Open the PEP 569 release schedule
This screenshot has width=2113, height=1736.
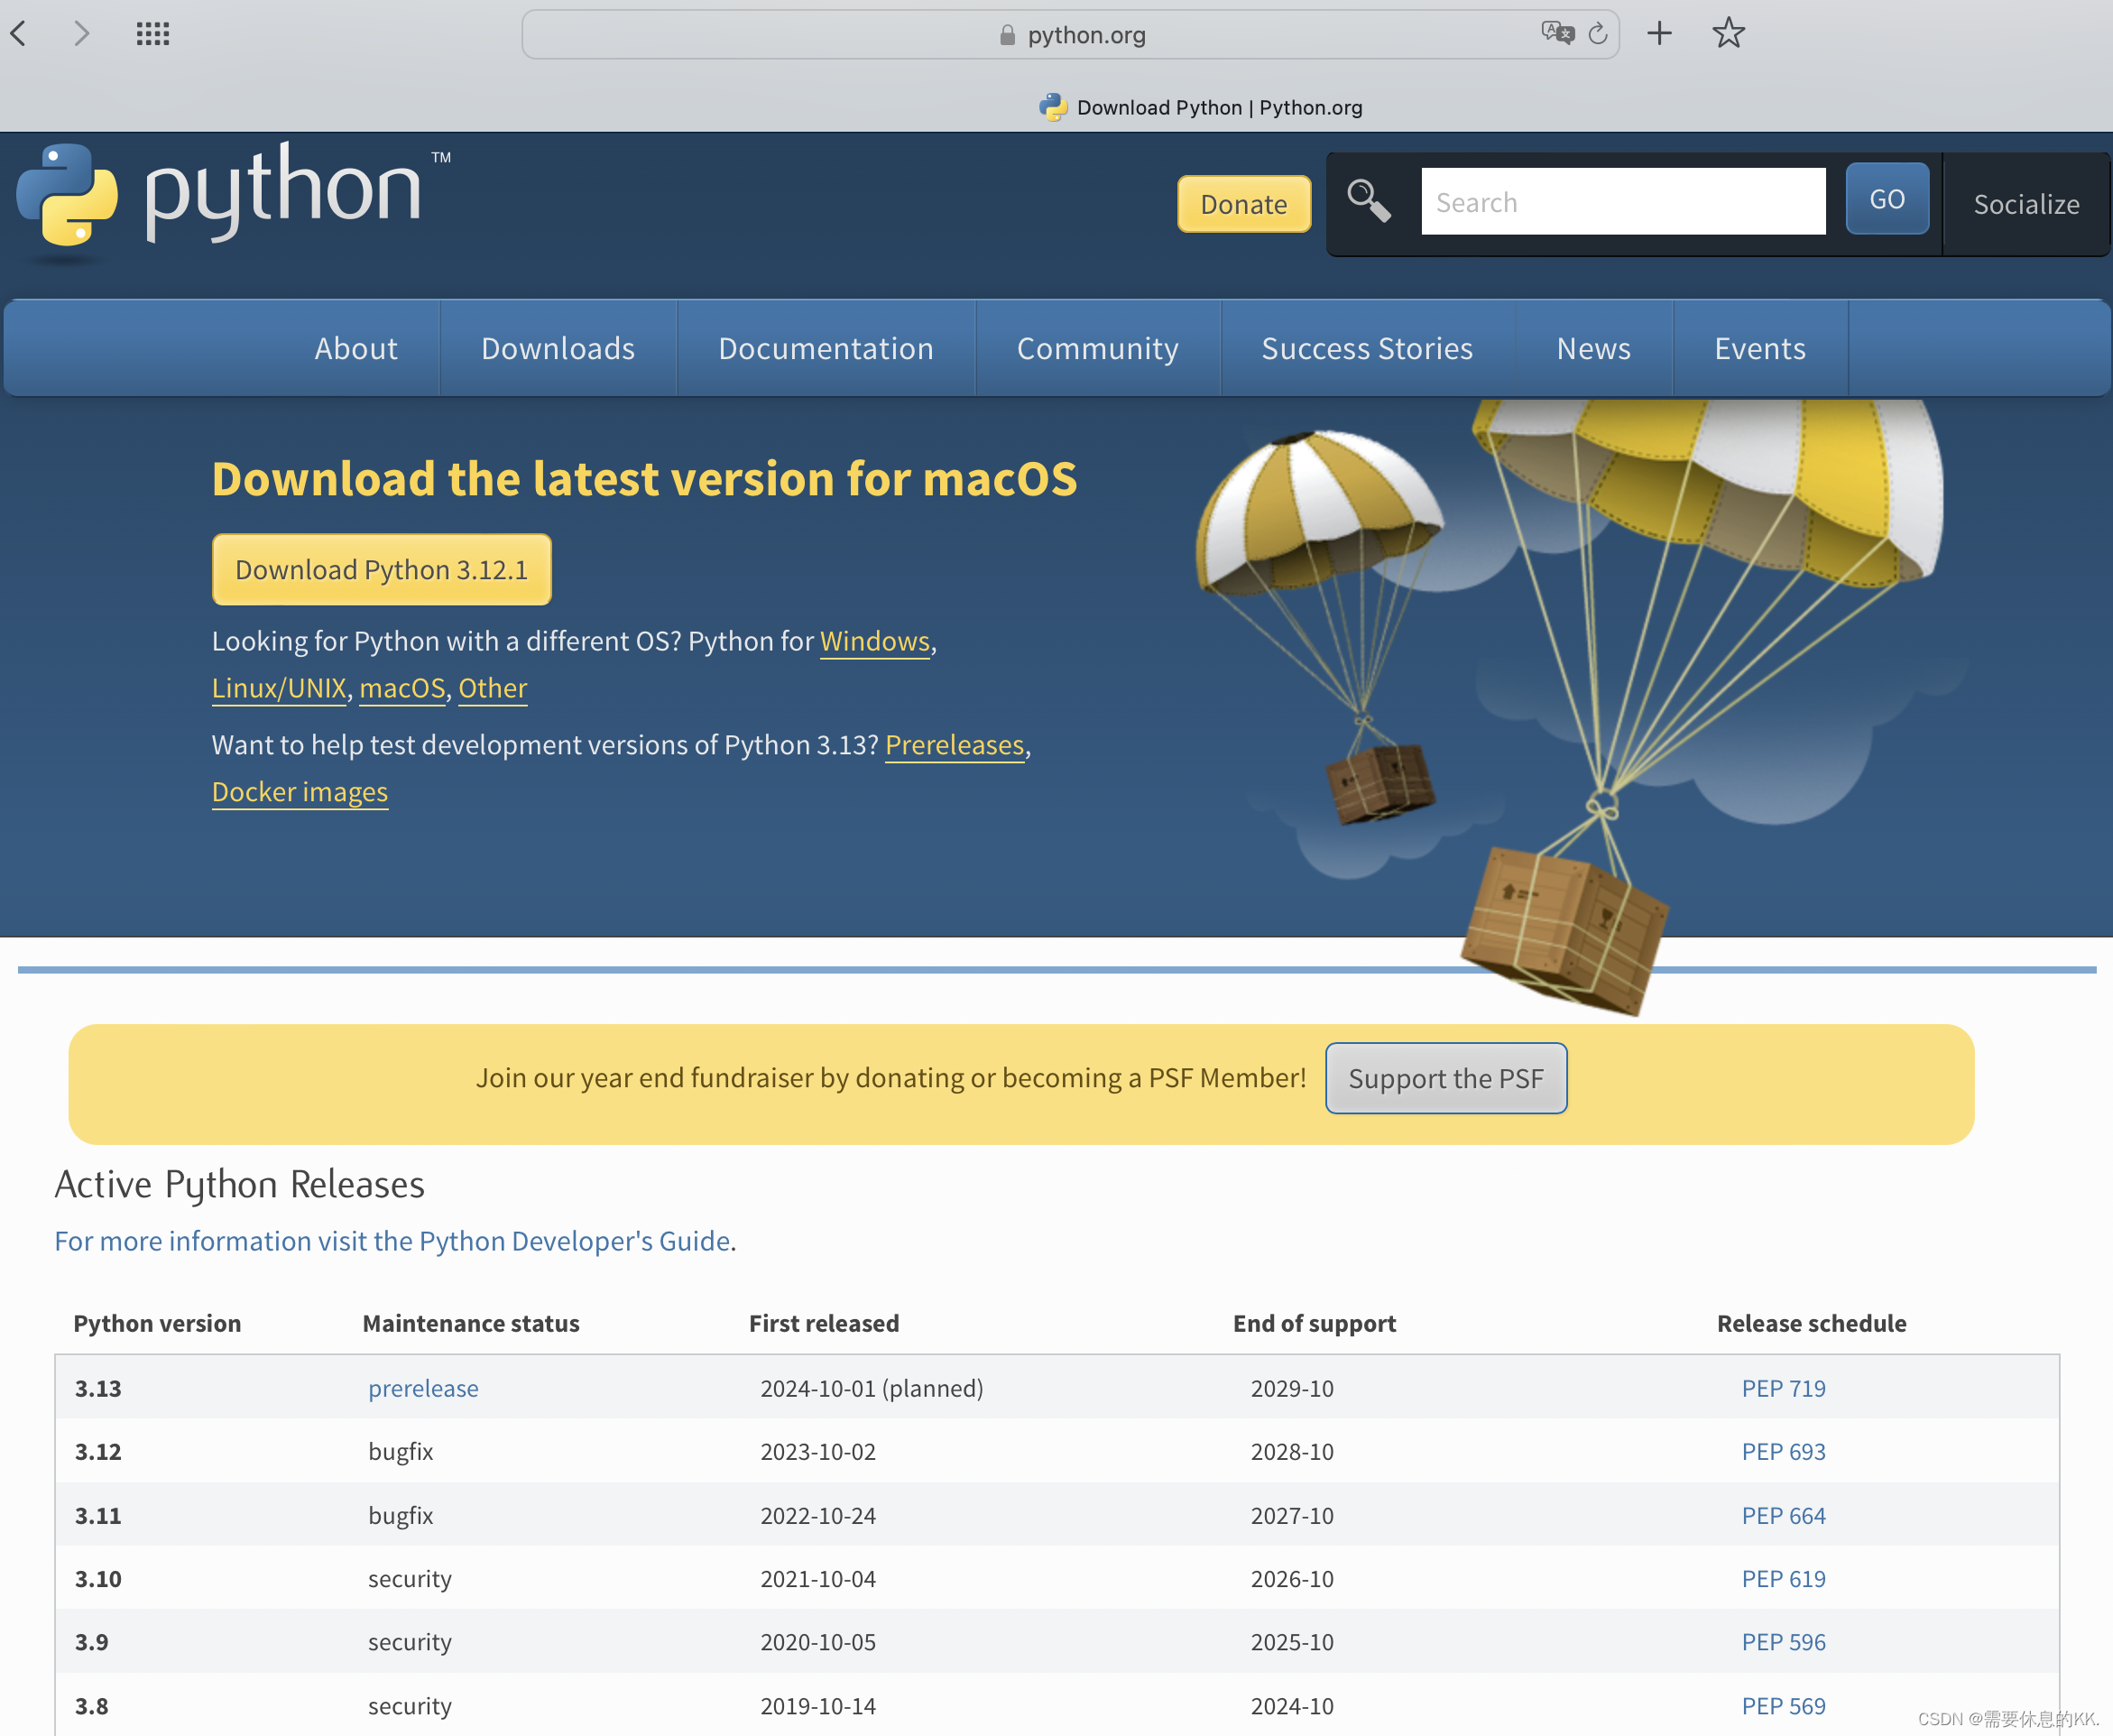click(x=1783, y=1706)
